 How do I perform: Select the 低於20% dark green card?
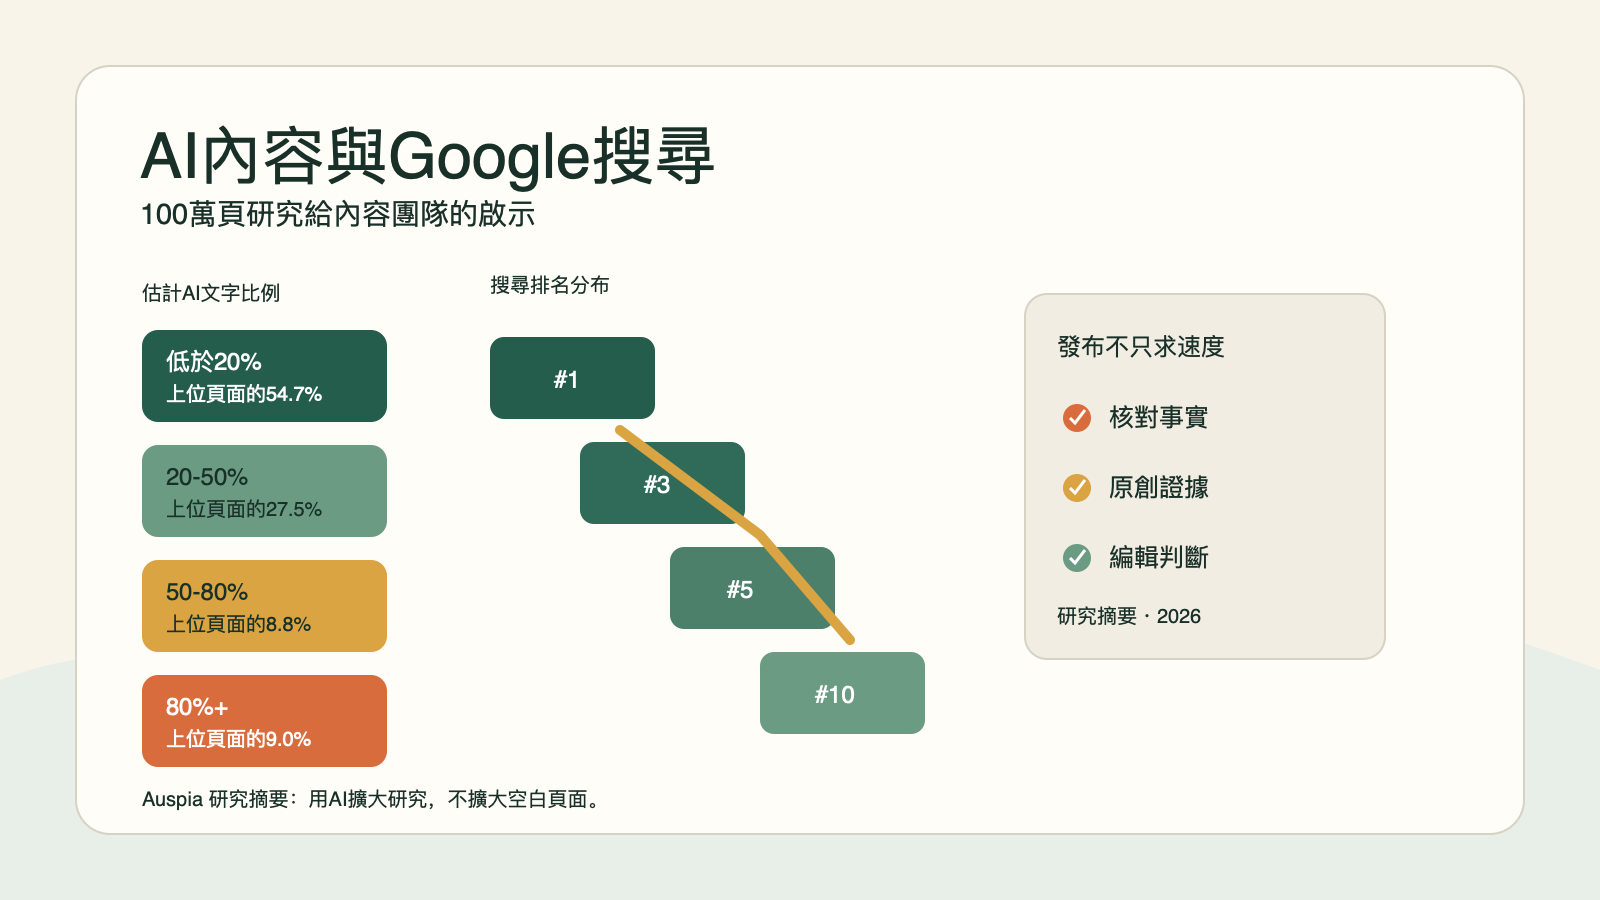point(264,376)
